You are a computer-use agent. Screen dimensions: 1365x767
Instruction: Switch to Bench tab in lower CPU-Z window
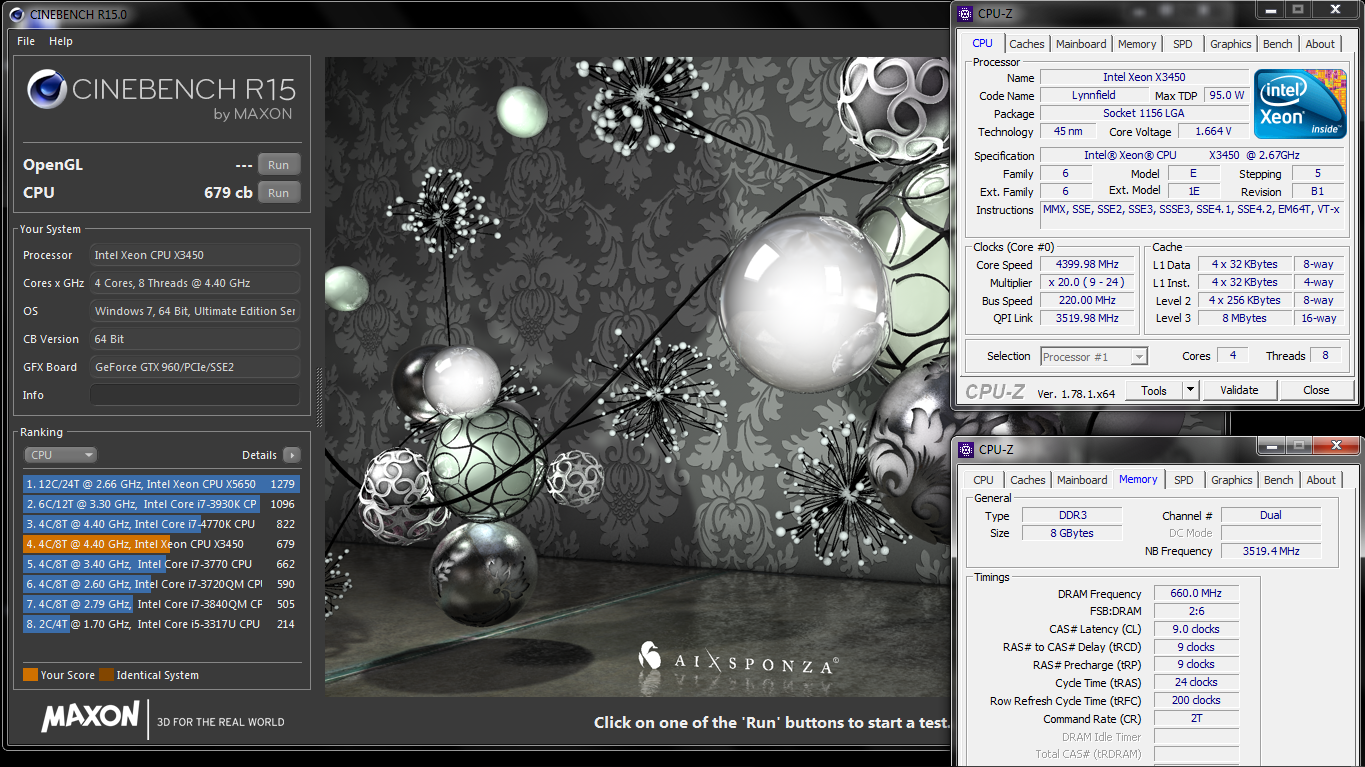(1278, 480)
